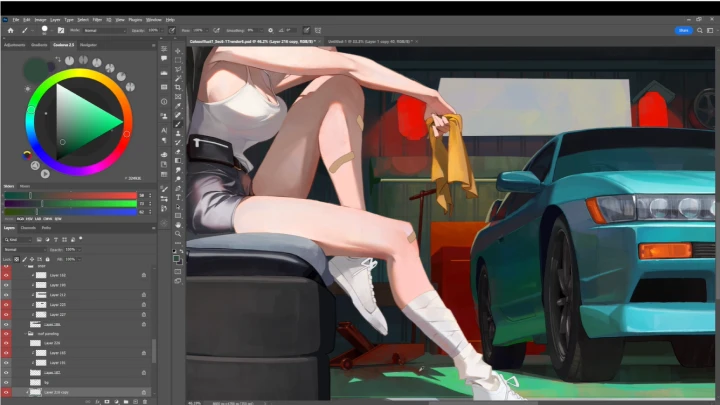
Task: Create a new layer
Action: point(135,401)
